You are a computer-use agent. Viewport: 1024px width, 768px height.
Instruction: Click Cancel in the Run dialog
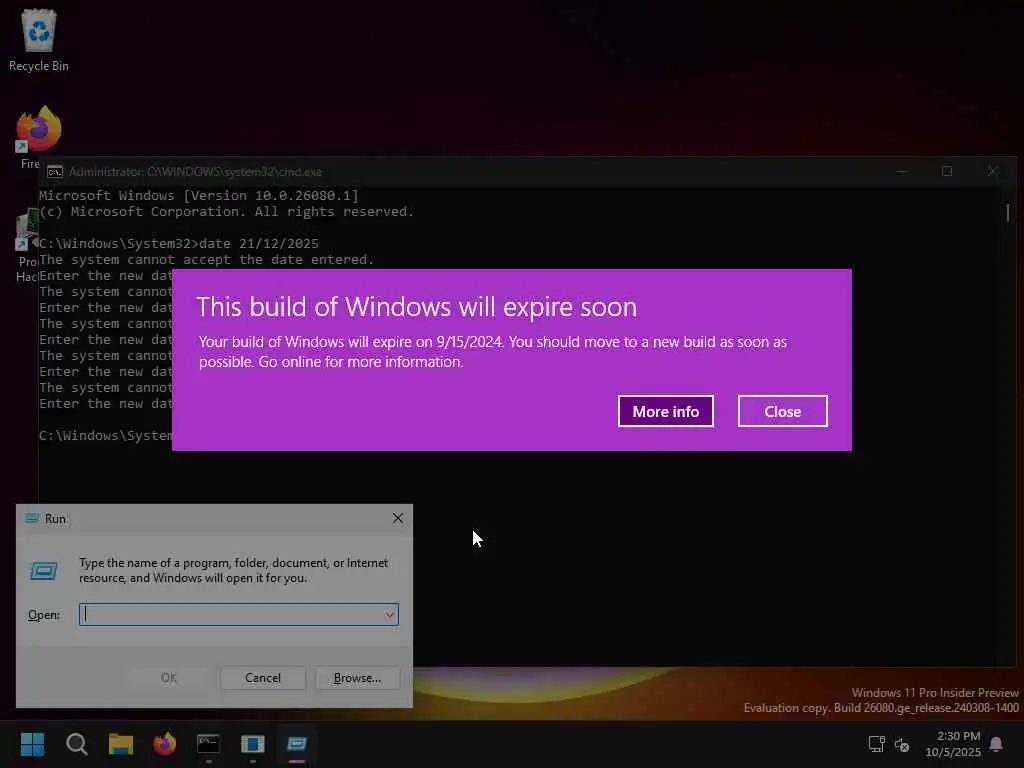coord(263,678)
